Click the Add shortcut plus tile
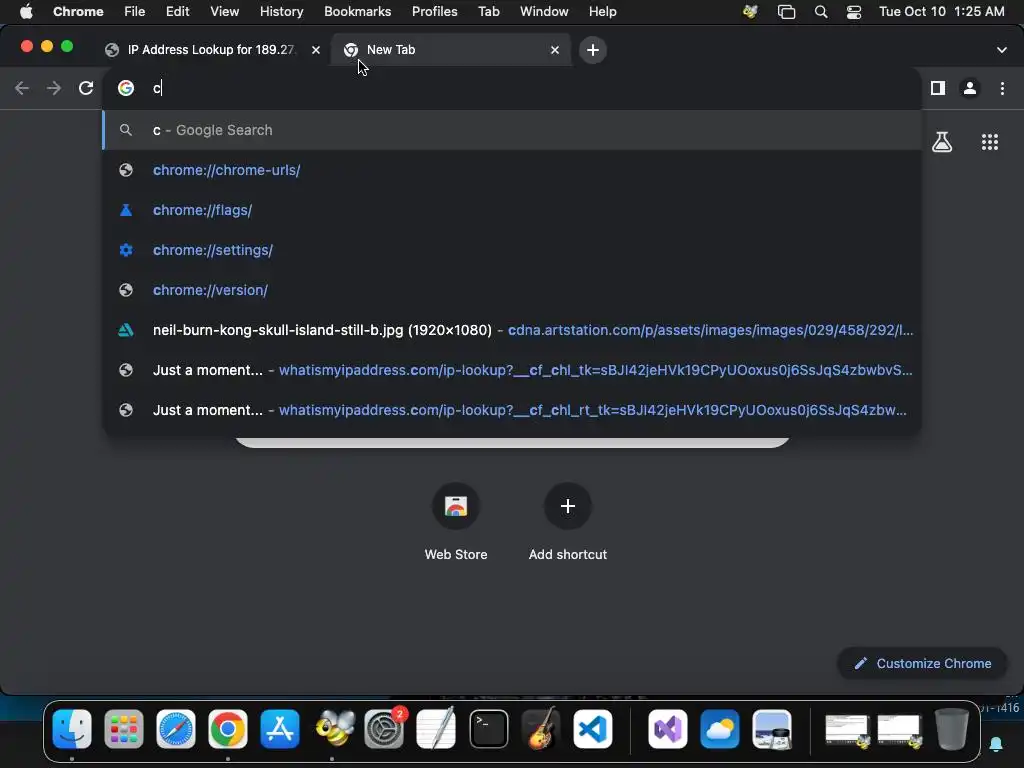 pos(568,506)
